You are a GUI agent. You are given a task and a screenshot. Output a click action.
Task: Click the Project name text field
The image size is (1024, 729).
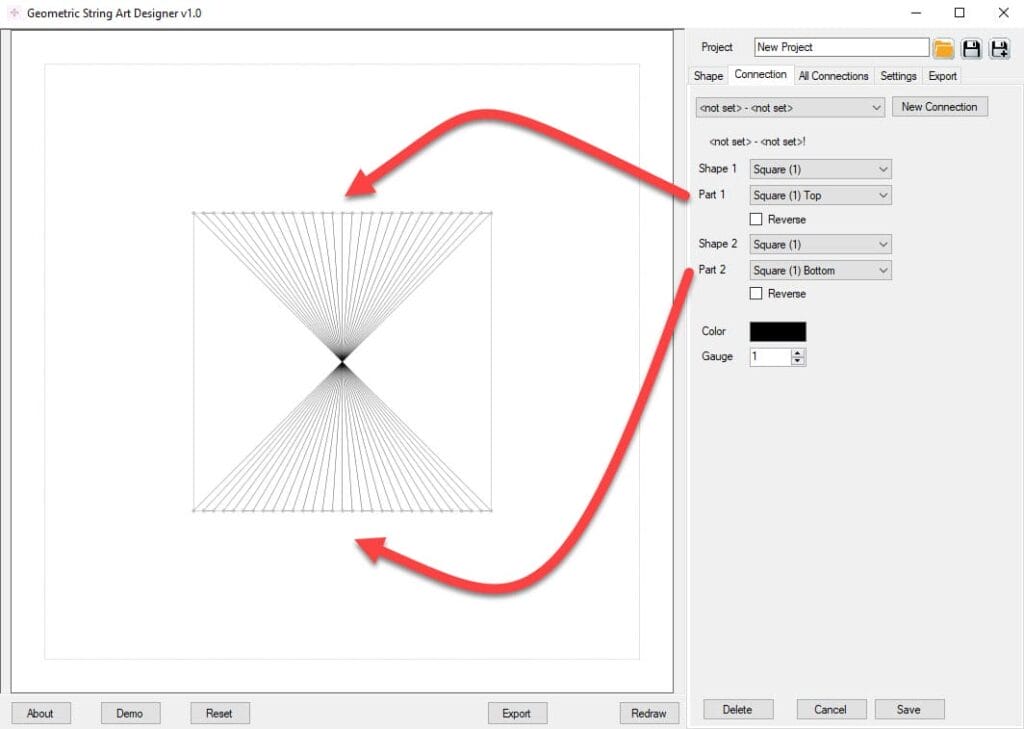840,47
